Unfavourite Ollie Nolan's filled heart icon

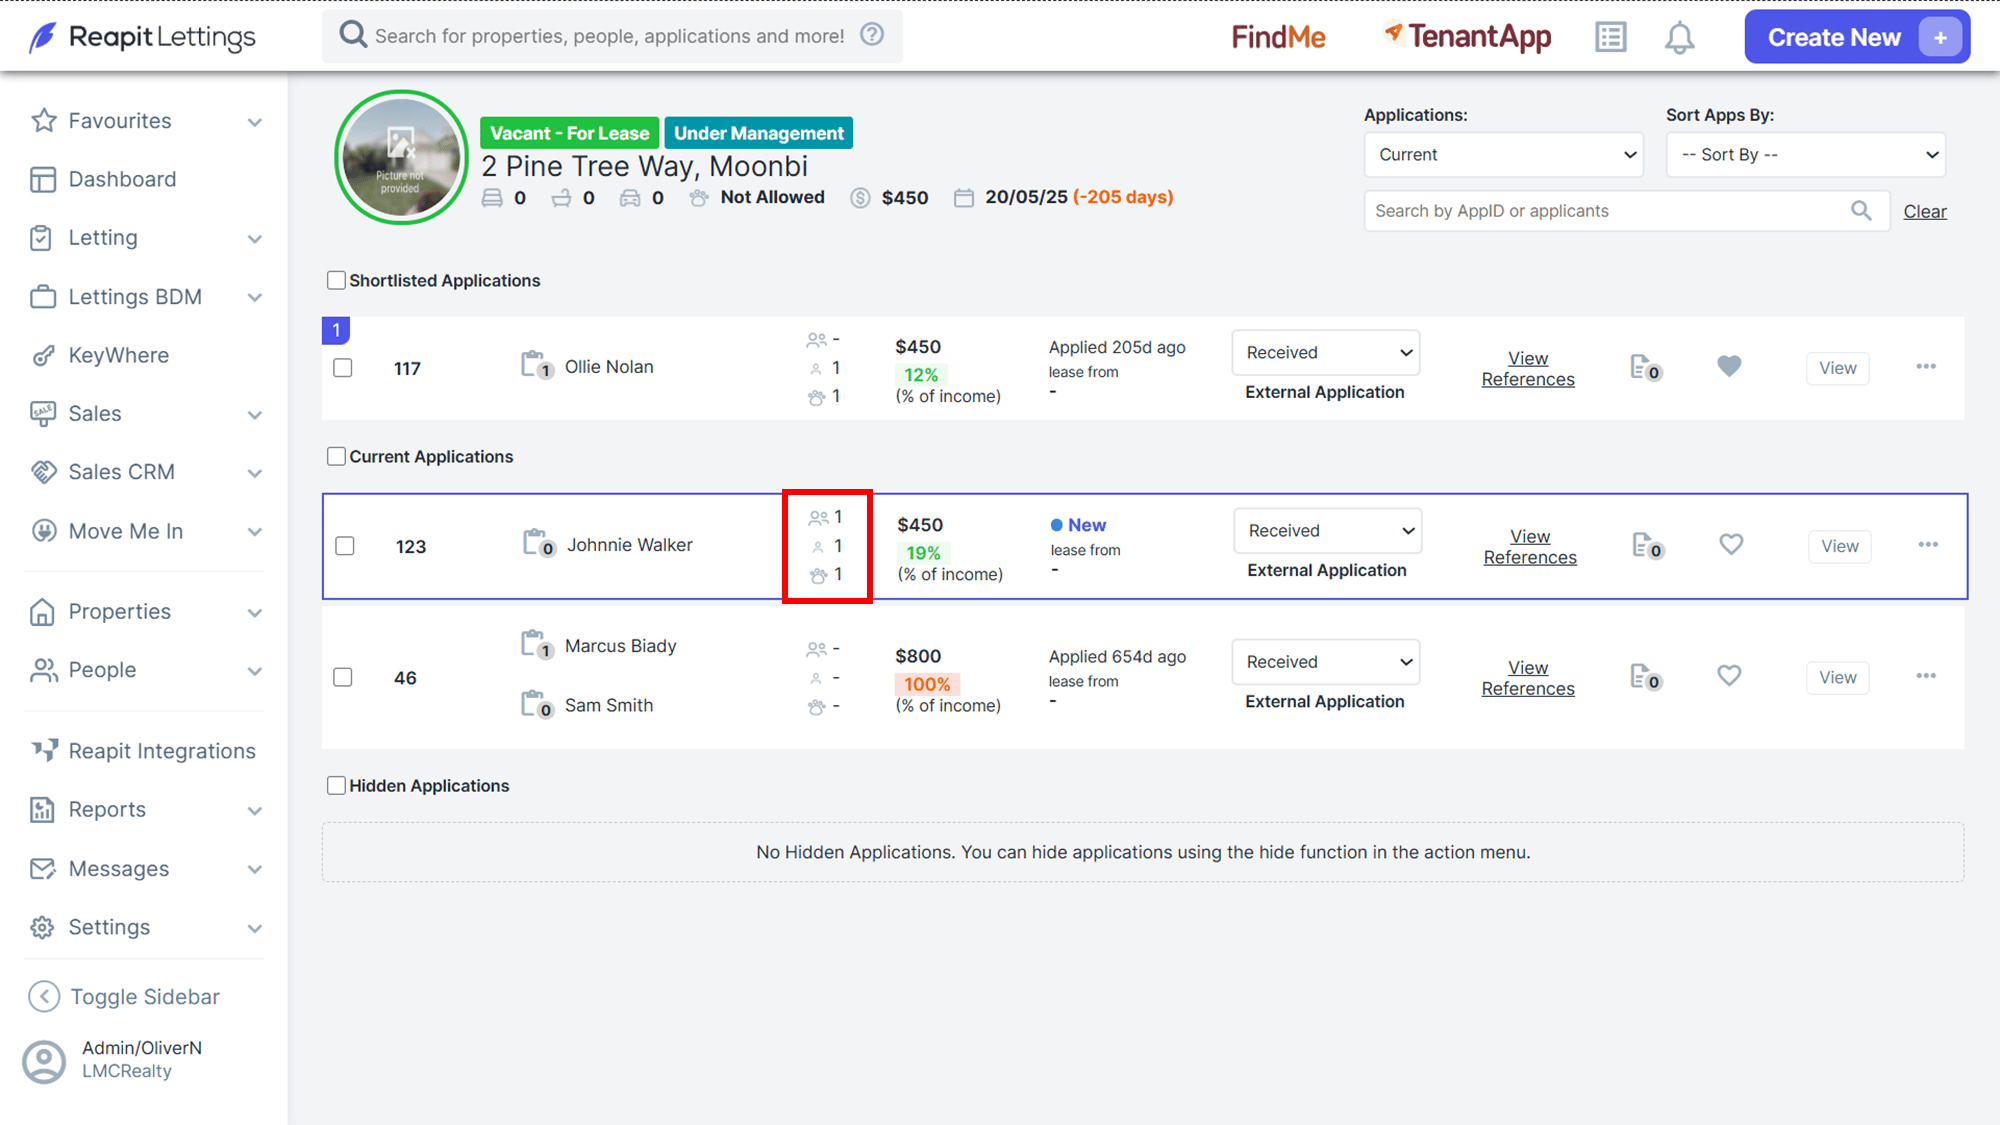[x=1729, y=366]
